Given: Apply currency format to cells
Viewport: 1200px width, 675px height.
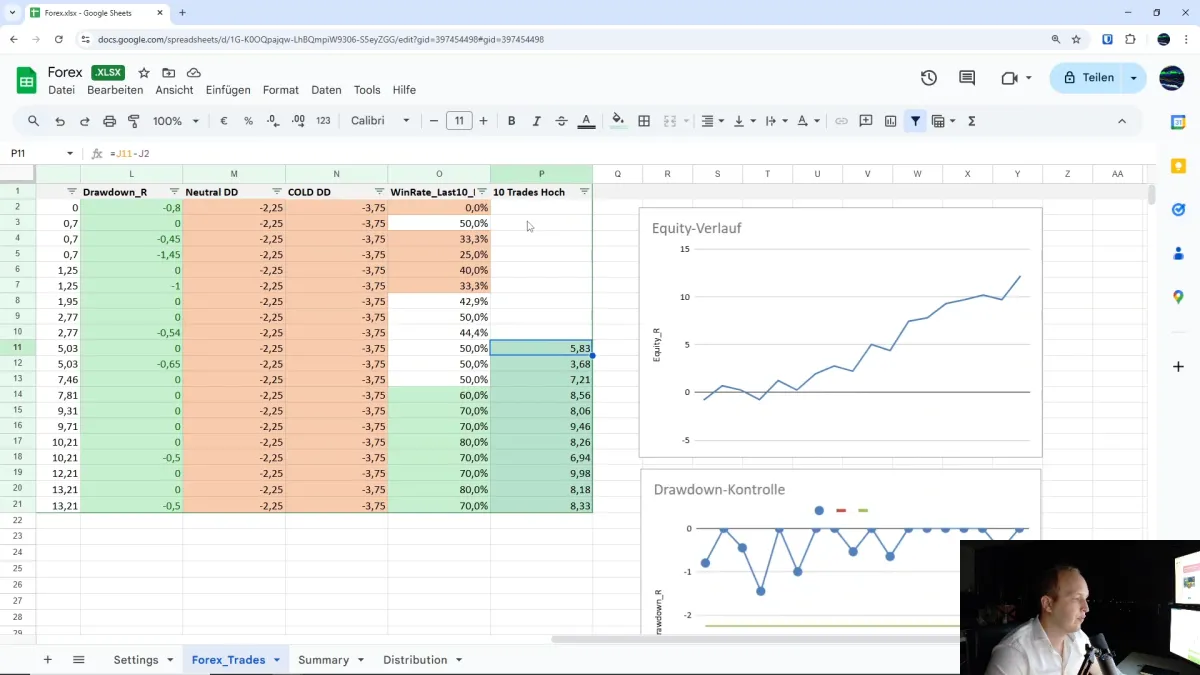Looking at the screenshot, I should (x=223, y=120).
